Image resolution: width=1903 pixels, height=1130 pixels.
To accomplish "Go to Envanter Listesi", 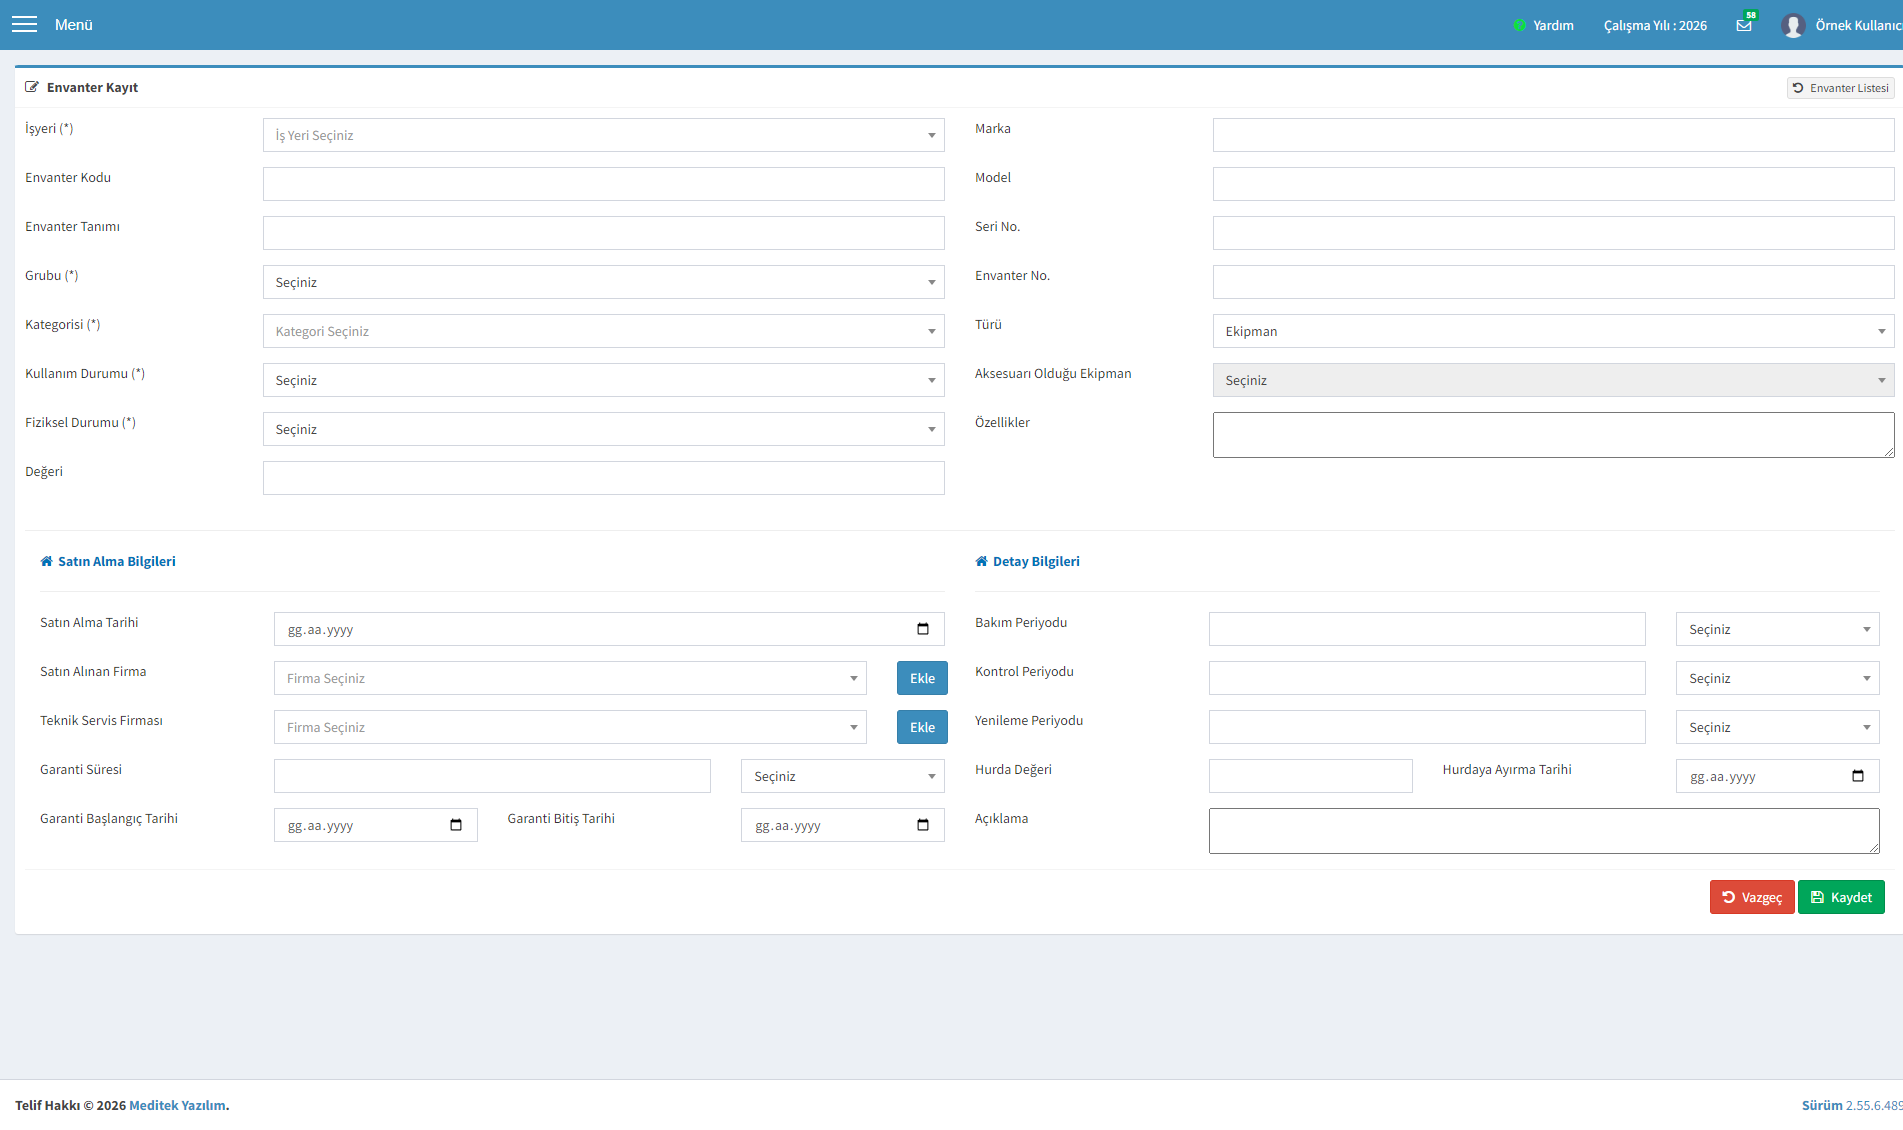I will click(x=1841, y=88).
